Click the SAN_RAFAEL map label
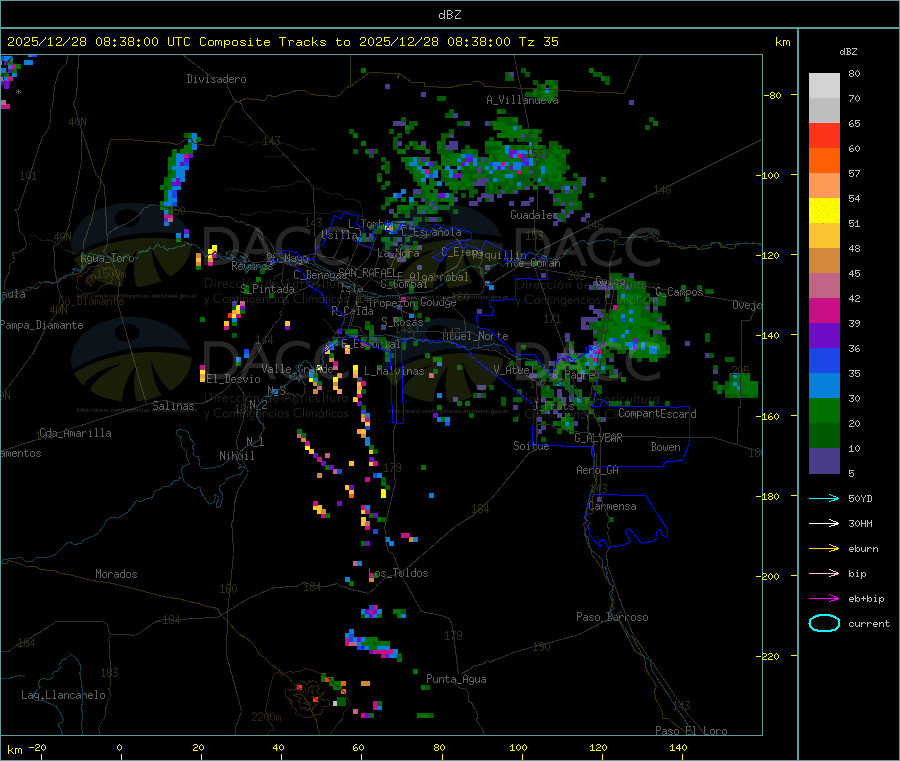Image resolution: width=900 pixels, height=761 pixels. [367, 272]
